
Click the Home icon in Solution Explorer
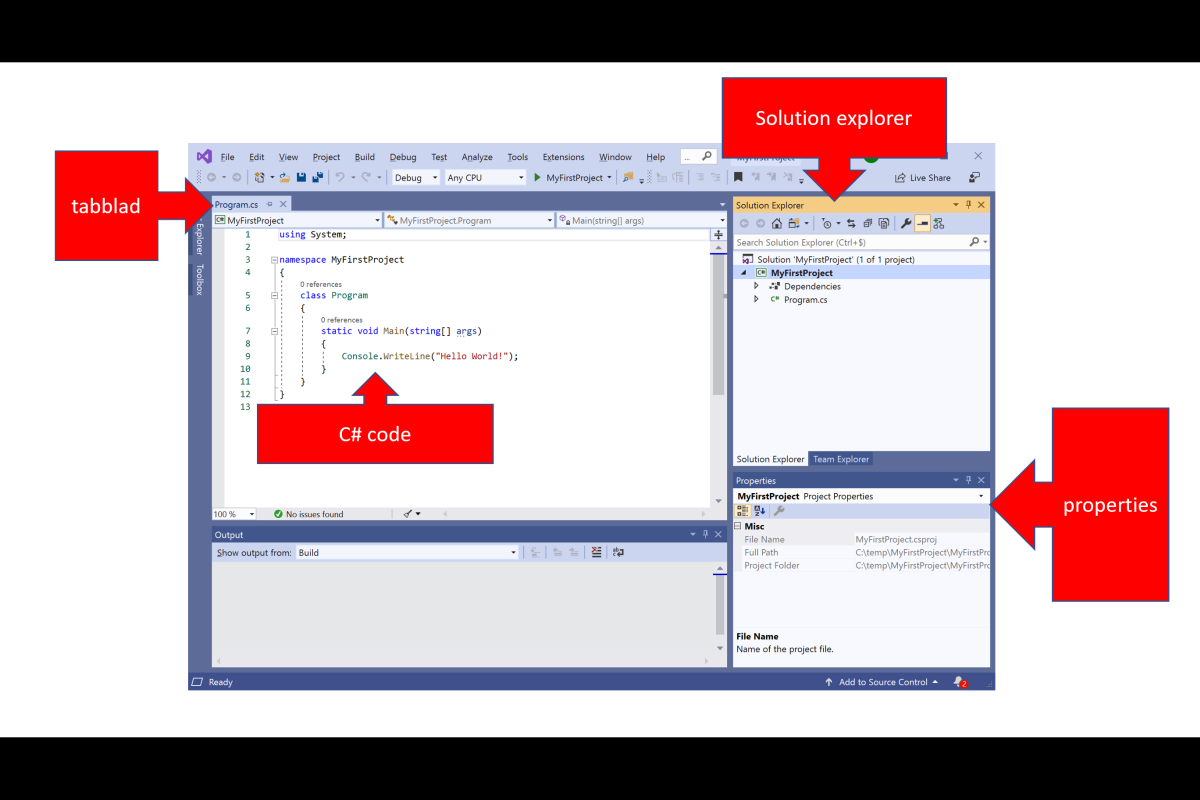776,224
